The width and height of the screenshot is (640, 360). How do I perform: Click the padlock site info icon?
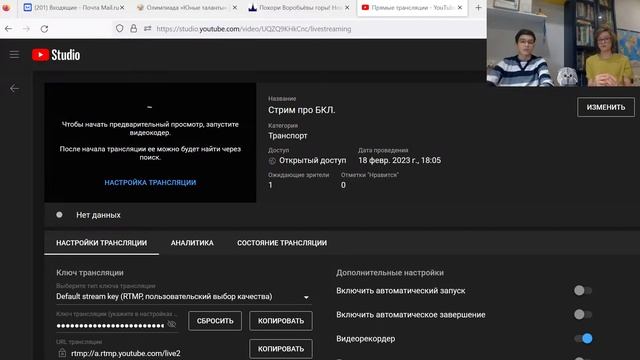coord(133,29)
